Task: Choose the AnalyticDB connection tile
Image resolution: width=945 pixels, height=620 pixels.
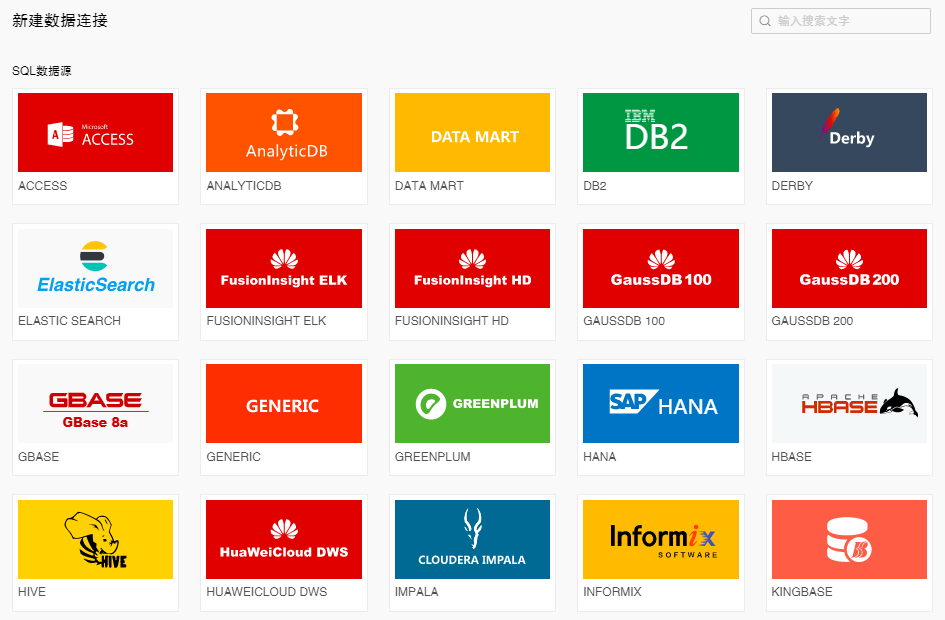Action: [284, 133]
